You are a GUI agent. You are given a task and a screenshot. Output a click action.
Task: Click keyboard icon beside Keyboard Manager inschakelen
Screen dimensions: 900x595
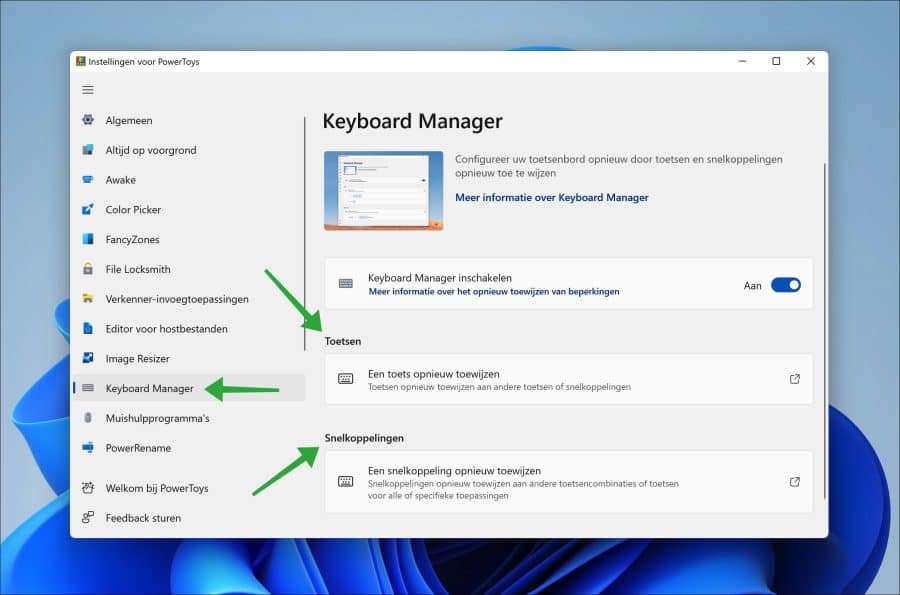click(x=346, y=283)
